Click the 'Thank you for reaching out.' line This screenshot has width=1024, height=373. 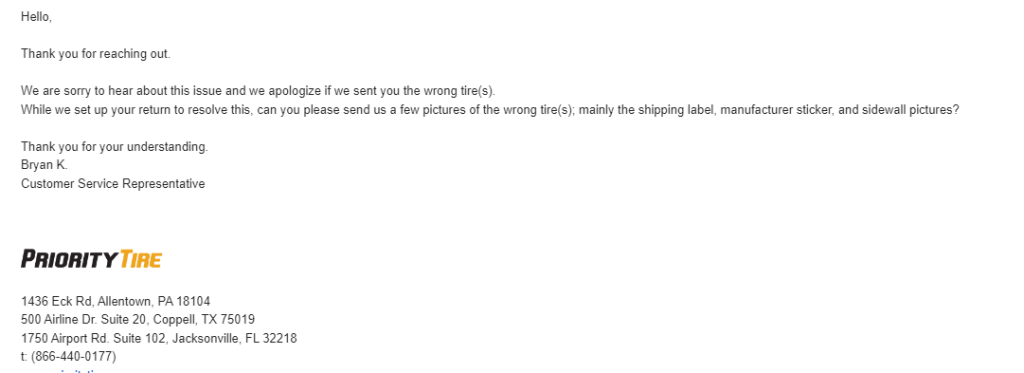click(x=95, y=54)
